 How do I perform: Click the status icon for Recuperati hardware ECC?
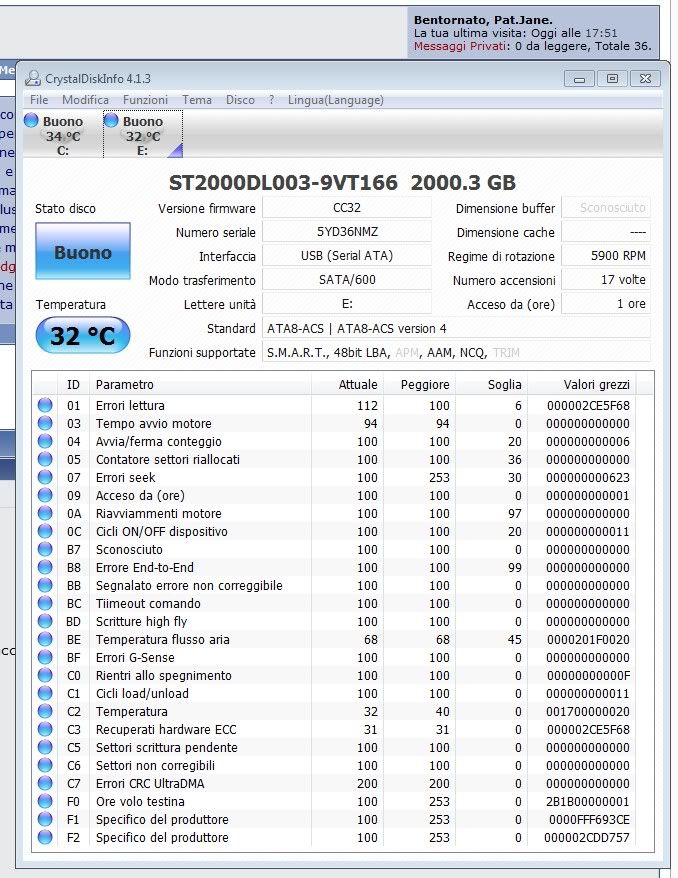(x=45, y=729)
